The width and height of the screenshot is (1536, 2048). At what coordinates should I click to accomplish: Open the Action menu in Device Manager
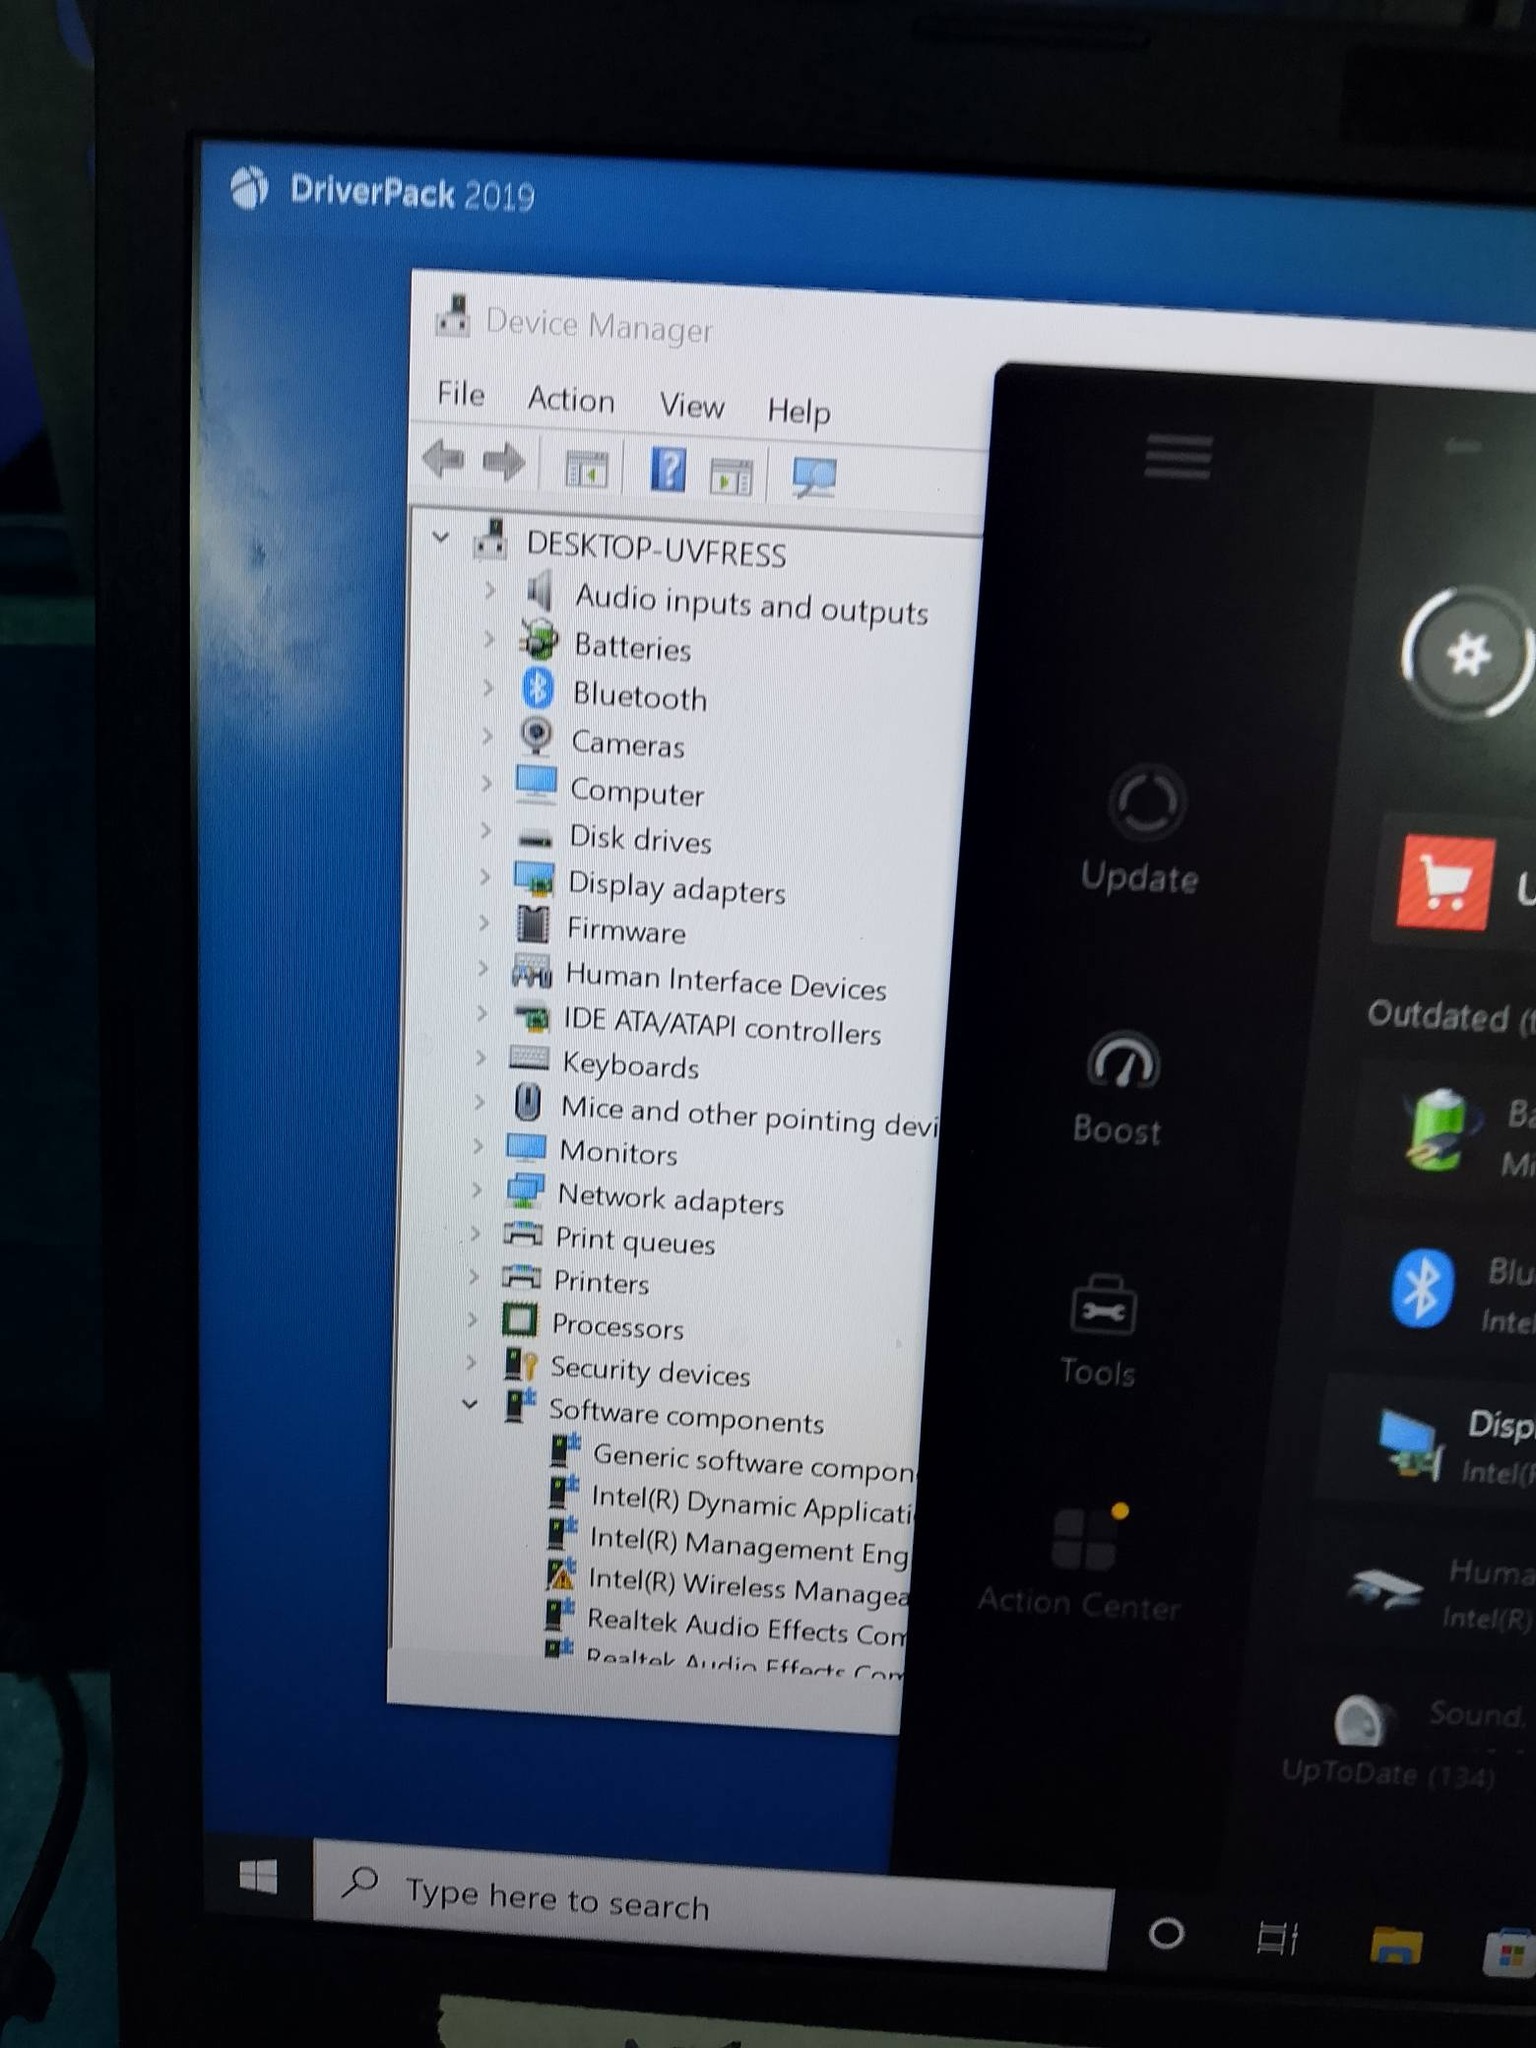pyautogui.click(x=571, y=400)
